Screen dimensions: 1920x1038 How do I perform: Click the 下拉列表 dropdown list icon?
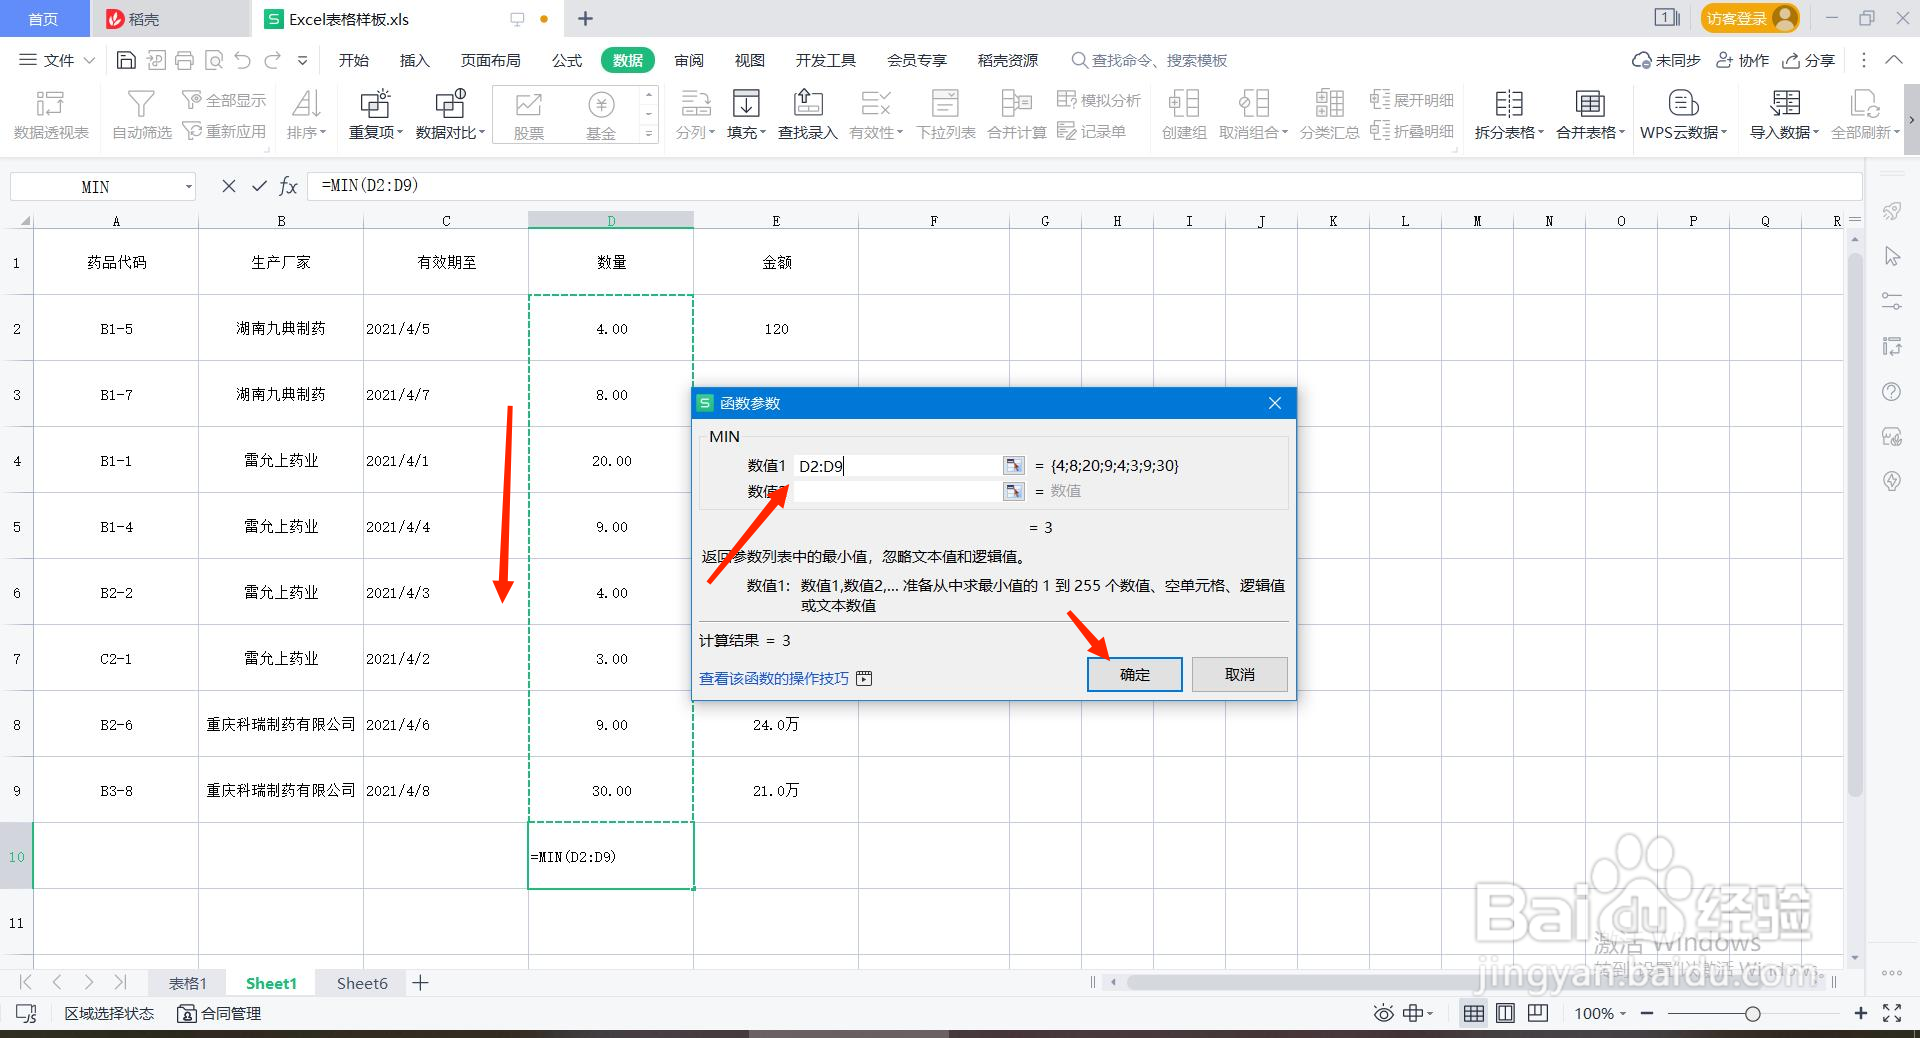point(945,104)
